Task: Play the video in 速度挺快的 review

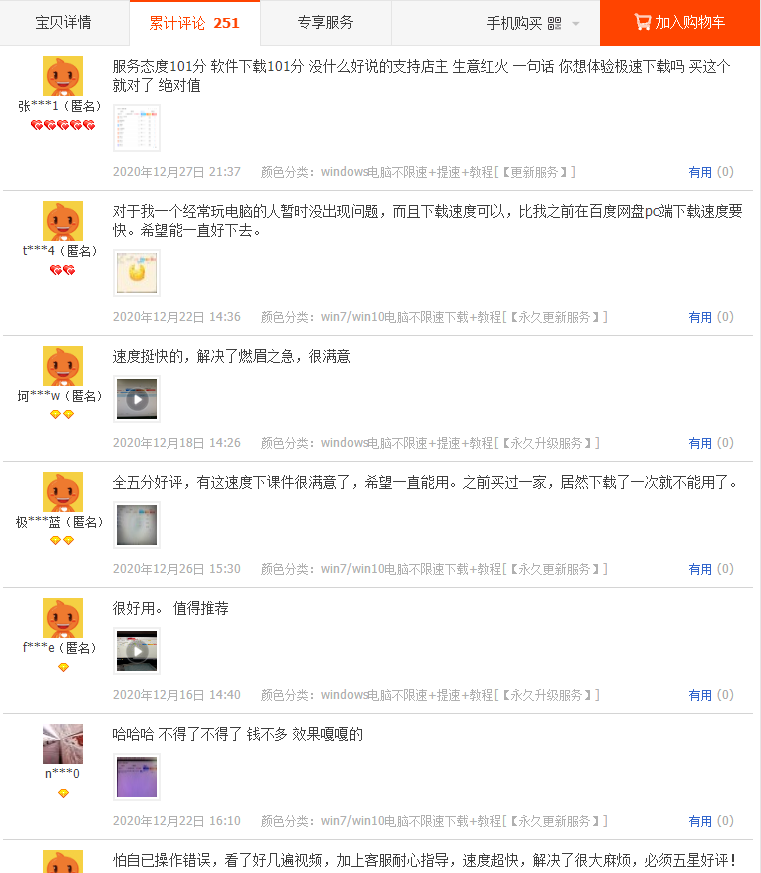Action: point(137,399)
